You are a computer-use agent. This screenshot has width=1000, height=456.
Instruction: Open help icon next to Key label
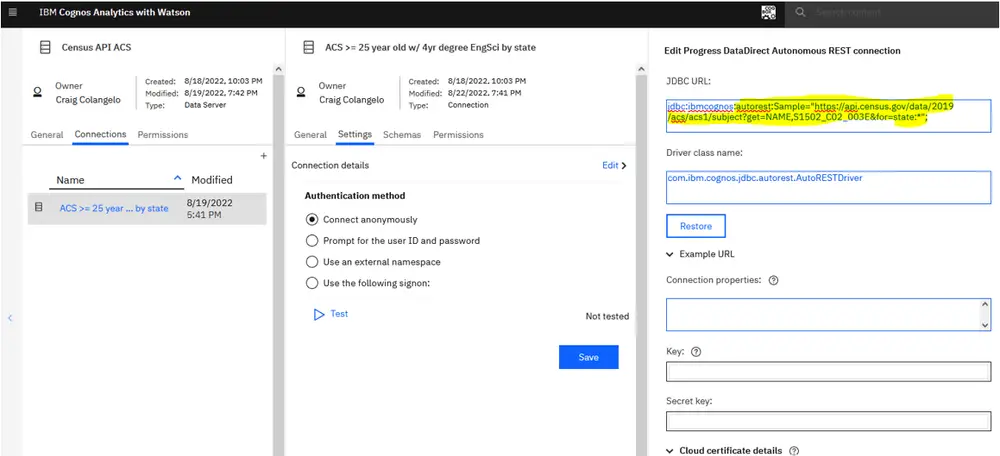[696, 351]
